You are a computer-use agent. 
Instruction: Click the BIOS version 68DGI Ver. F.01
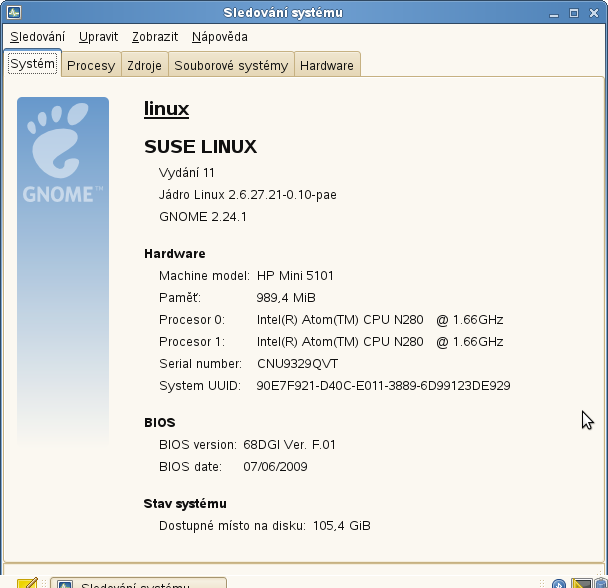(289, 444)
